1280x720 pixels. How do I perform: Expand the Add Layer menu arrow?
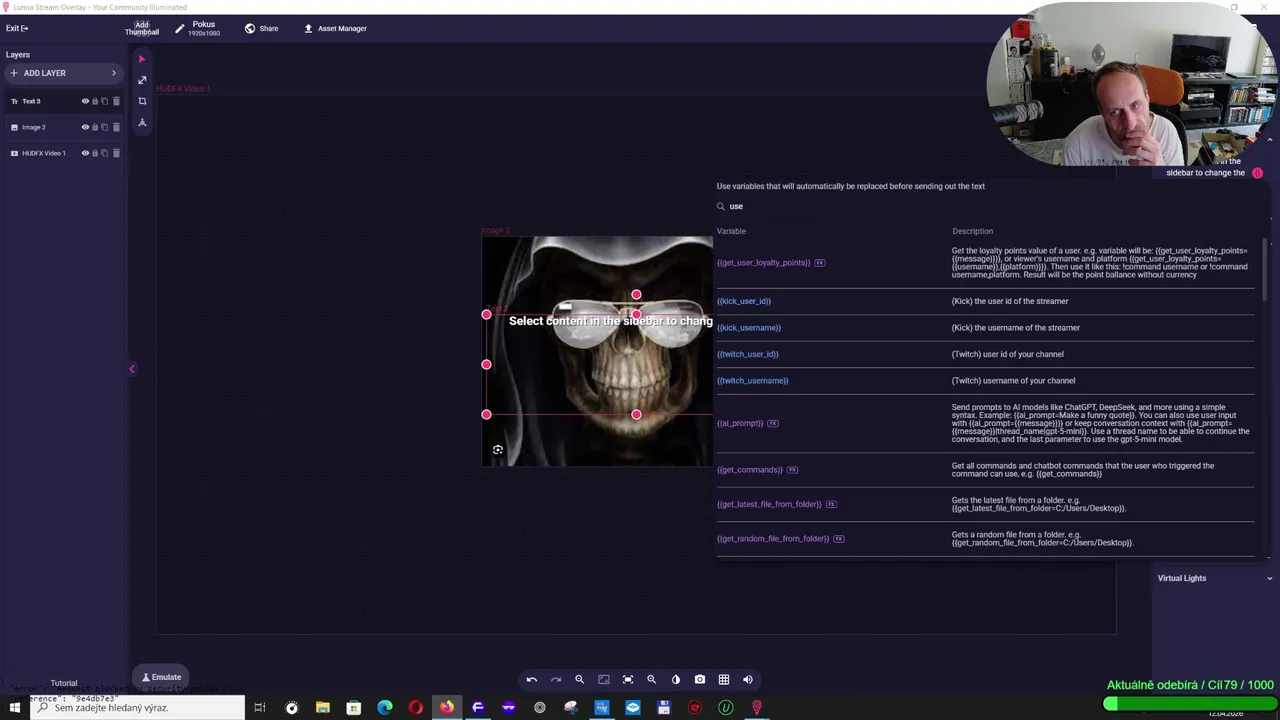click(x=113, y=73)
